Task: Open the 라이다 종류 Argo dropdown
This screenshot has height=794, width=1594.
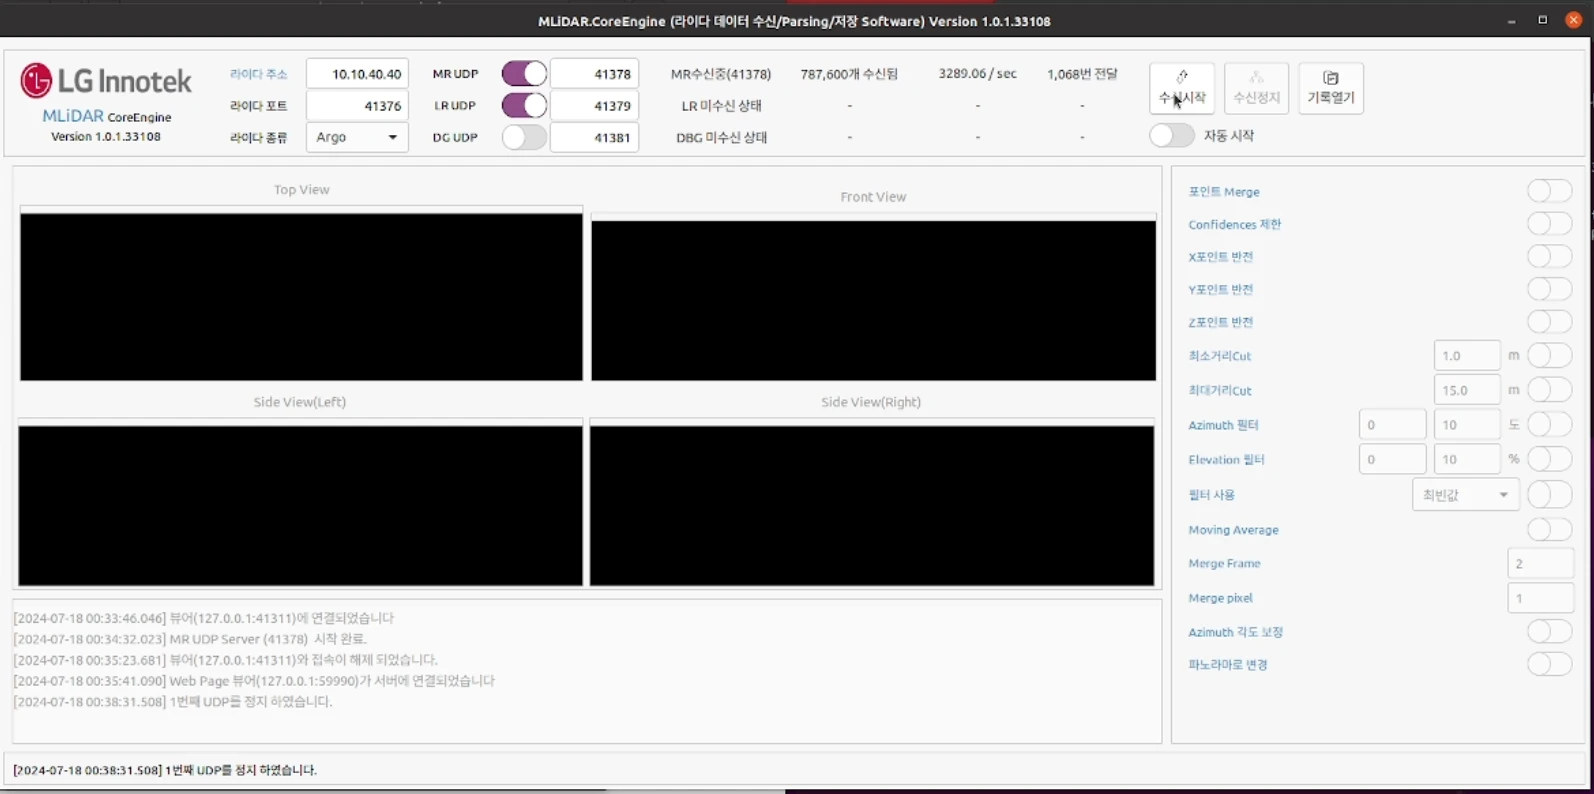Action: (x=357, y=137)
